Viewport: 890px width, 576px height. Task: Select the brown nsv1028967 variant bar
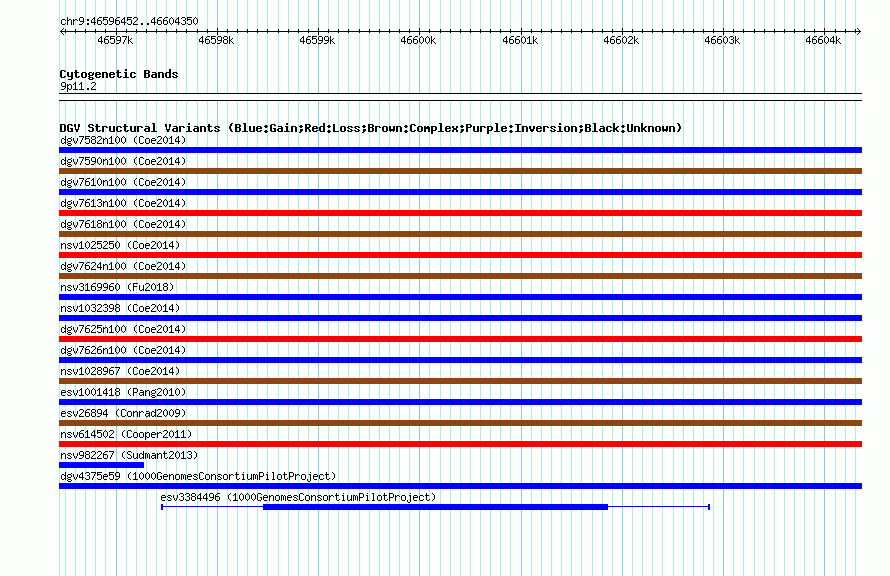coord(460,381)
